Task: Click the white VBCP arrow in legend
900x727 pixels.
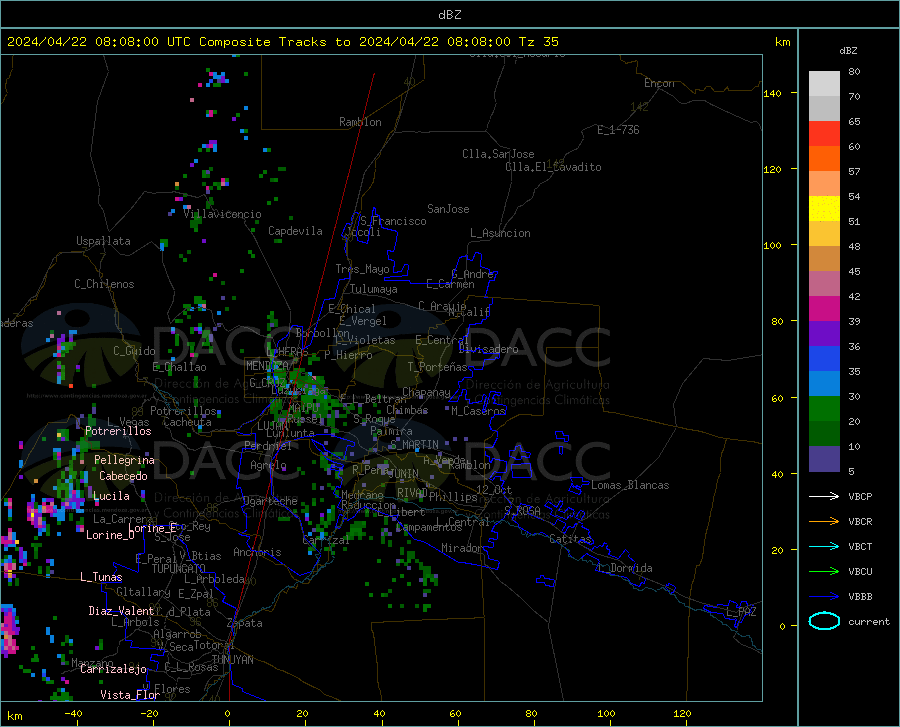Action: 824,496
